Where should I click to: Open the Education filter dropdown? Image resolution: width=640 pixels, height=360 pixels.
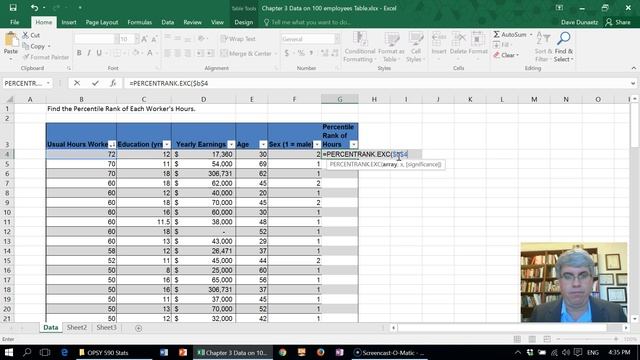click(x=167, y=144)
